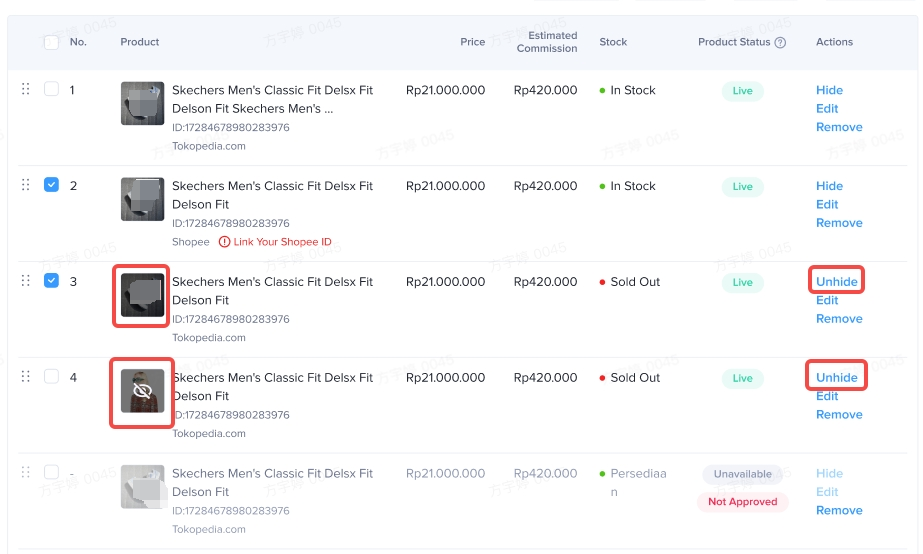Hide product 1 using the Hide link
The image size is (923, 554).
click(829, 90)
